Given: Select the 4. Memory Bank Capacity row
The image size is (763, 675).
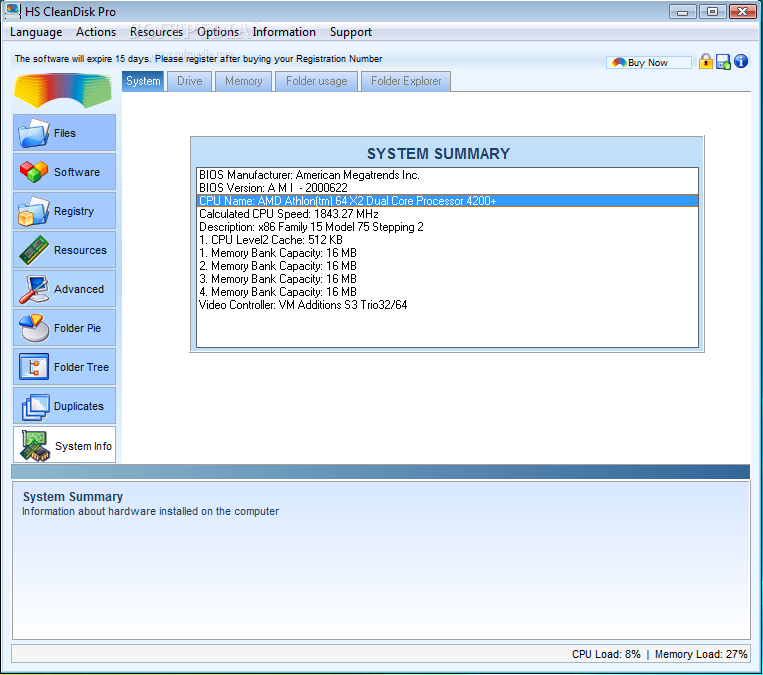Looking at the screenshot, I should [x=447, y=292].
